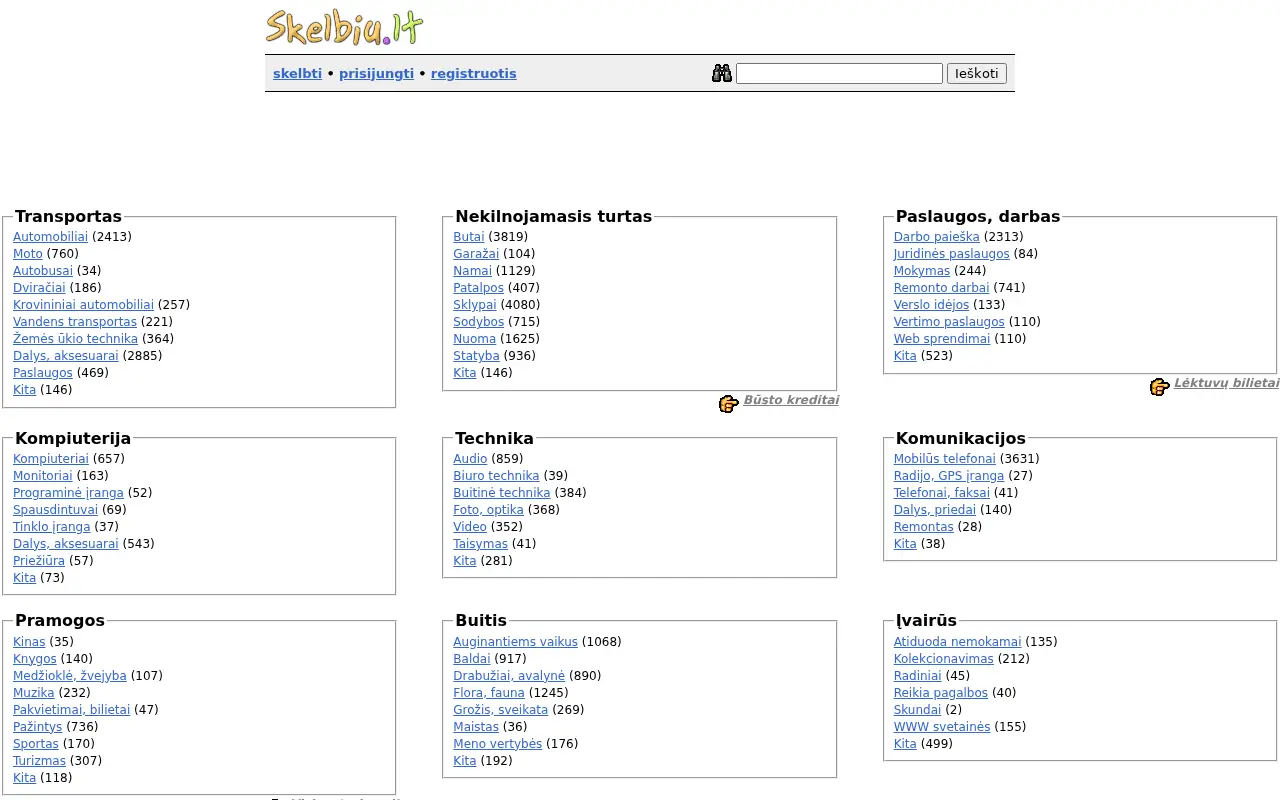Select the Kolekcionavimas category
1280x800 pixels.
(944, 659)
